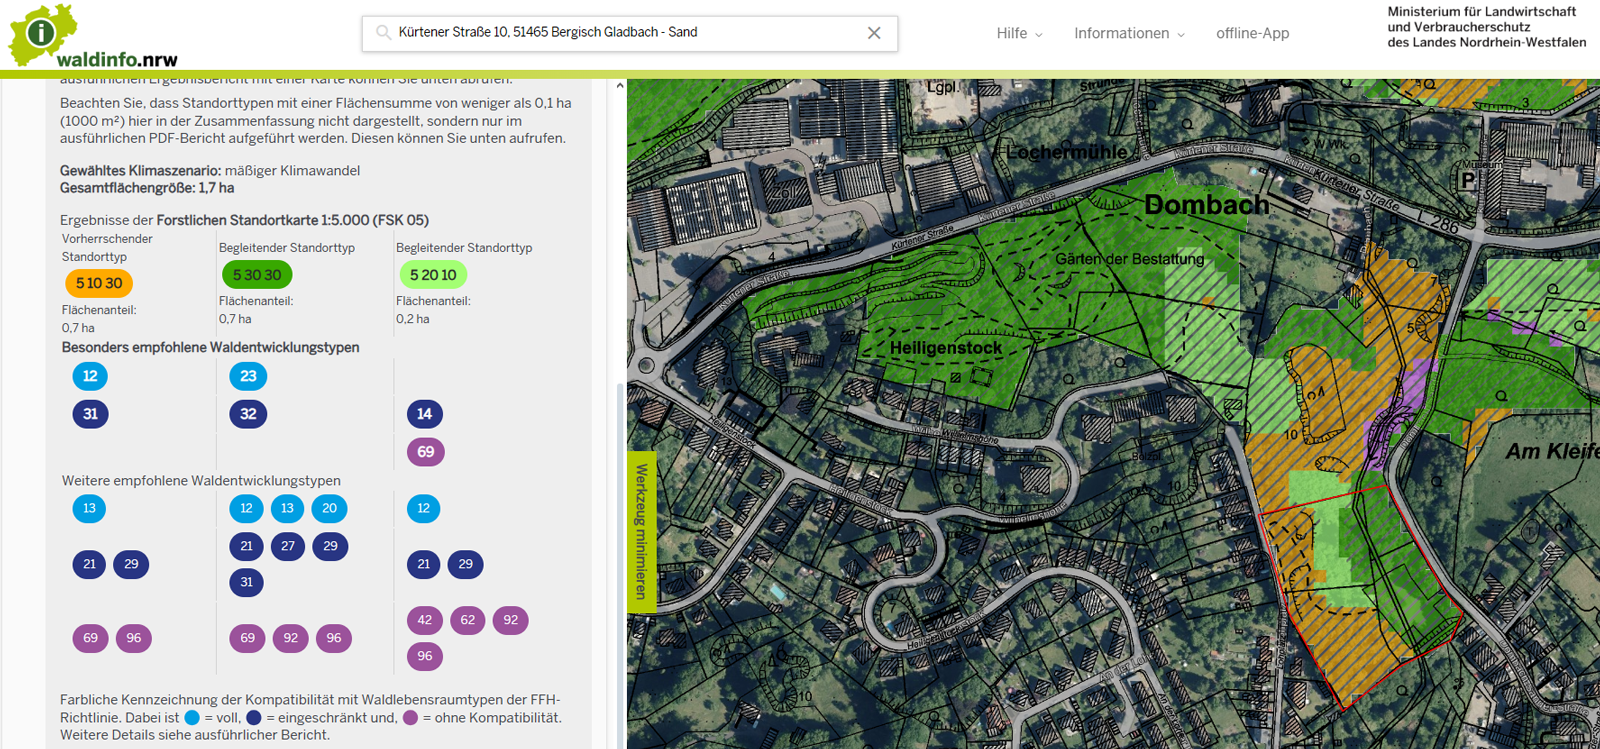
Task: Select the orange 5 10 30 Standorttyp badge
Action: 99,283
